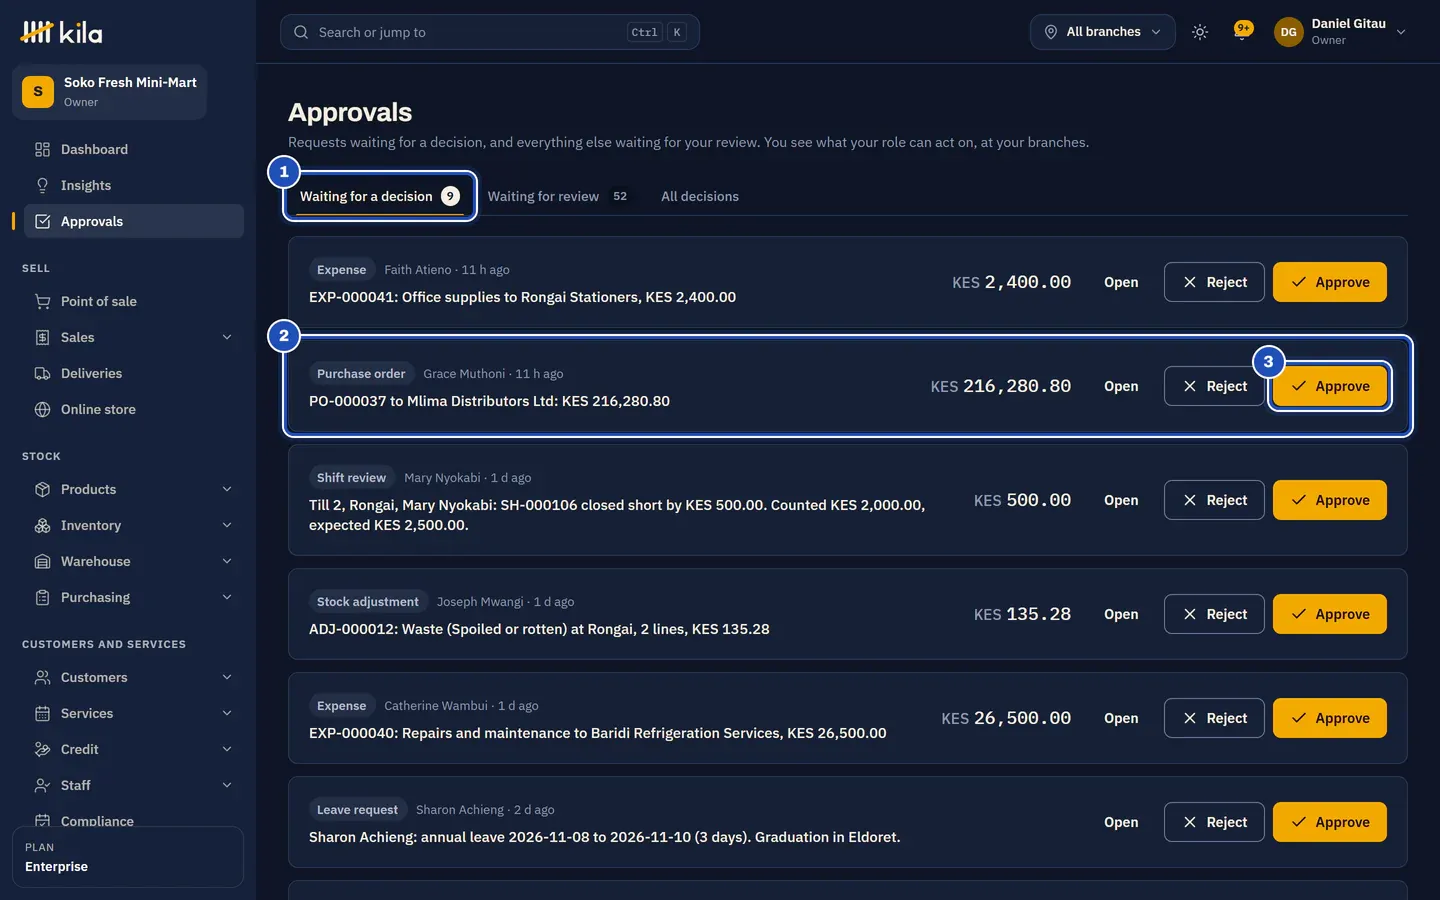Open notifications bell with 9+ badge
This screenshot has width=1440, height=900.
click(x=1243, y=31)
